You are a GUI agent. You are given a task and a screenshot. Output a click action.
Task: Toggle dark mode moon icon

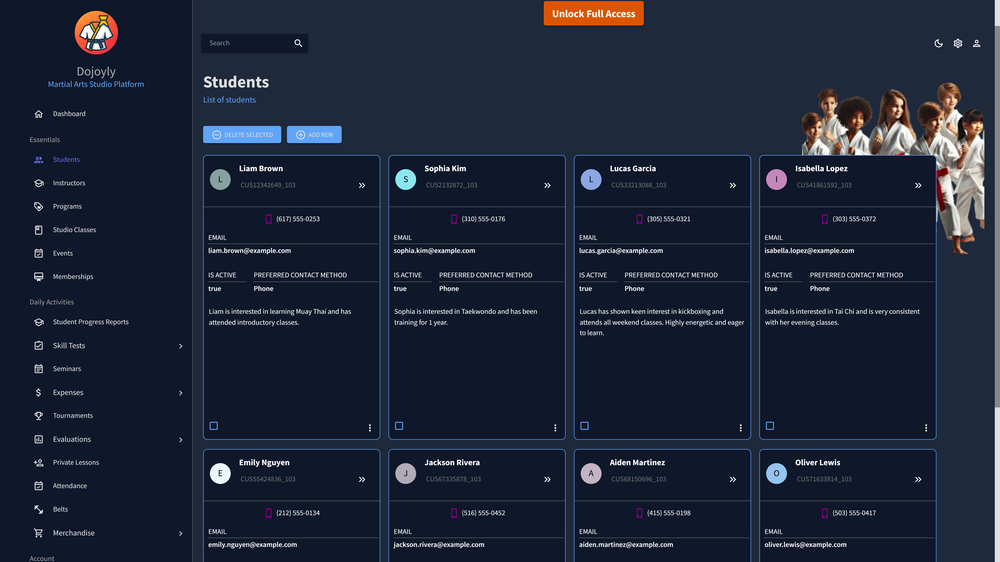939,43
